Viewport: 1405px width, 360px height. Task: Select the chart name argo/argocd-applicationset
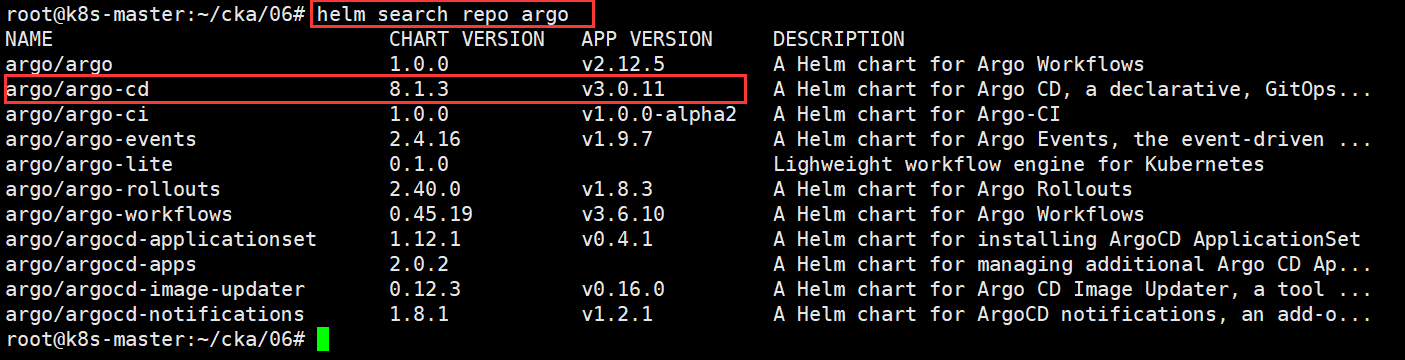pos(161,240)
